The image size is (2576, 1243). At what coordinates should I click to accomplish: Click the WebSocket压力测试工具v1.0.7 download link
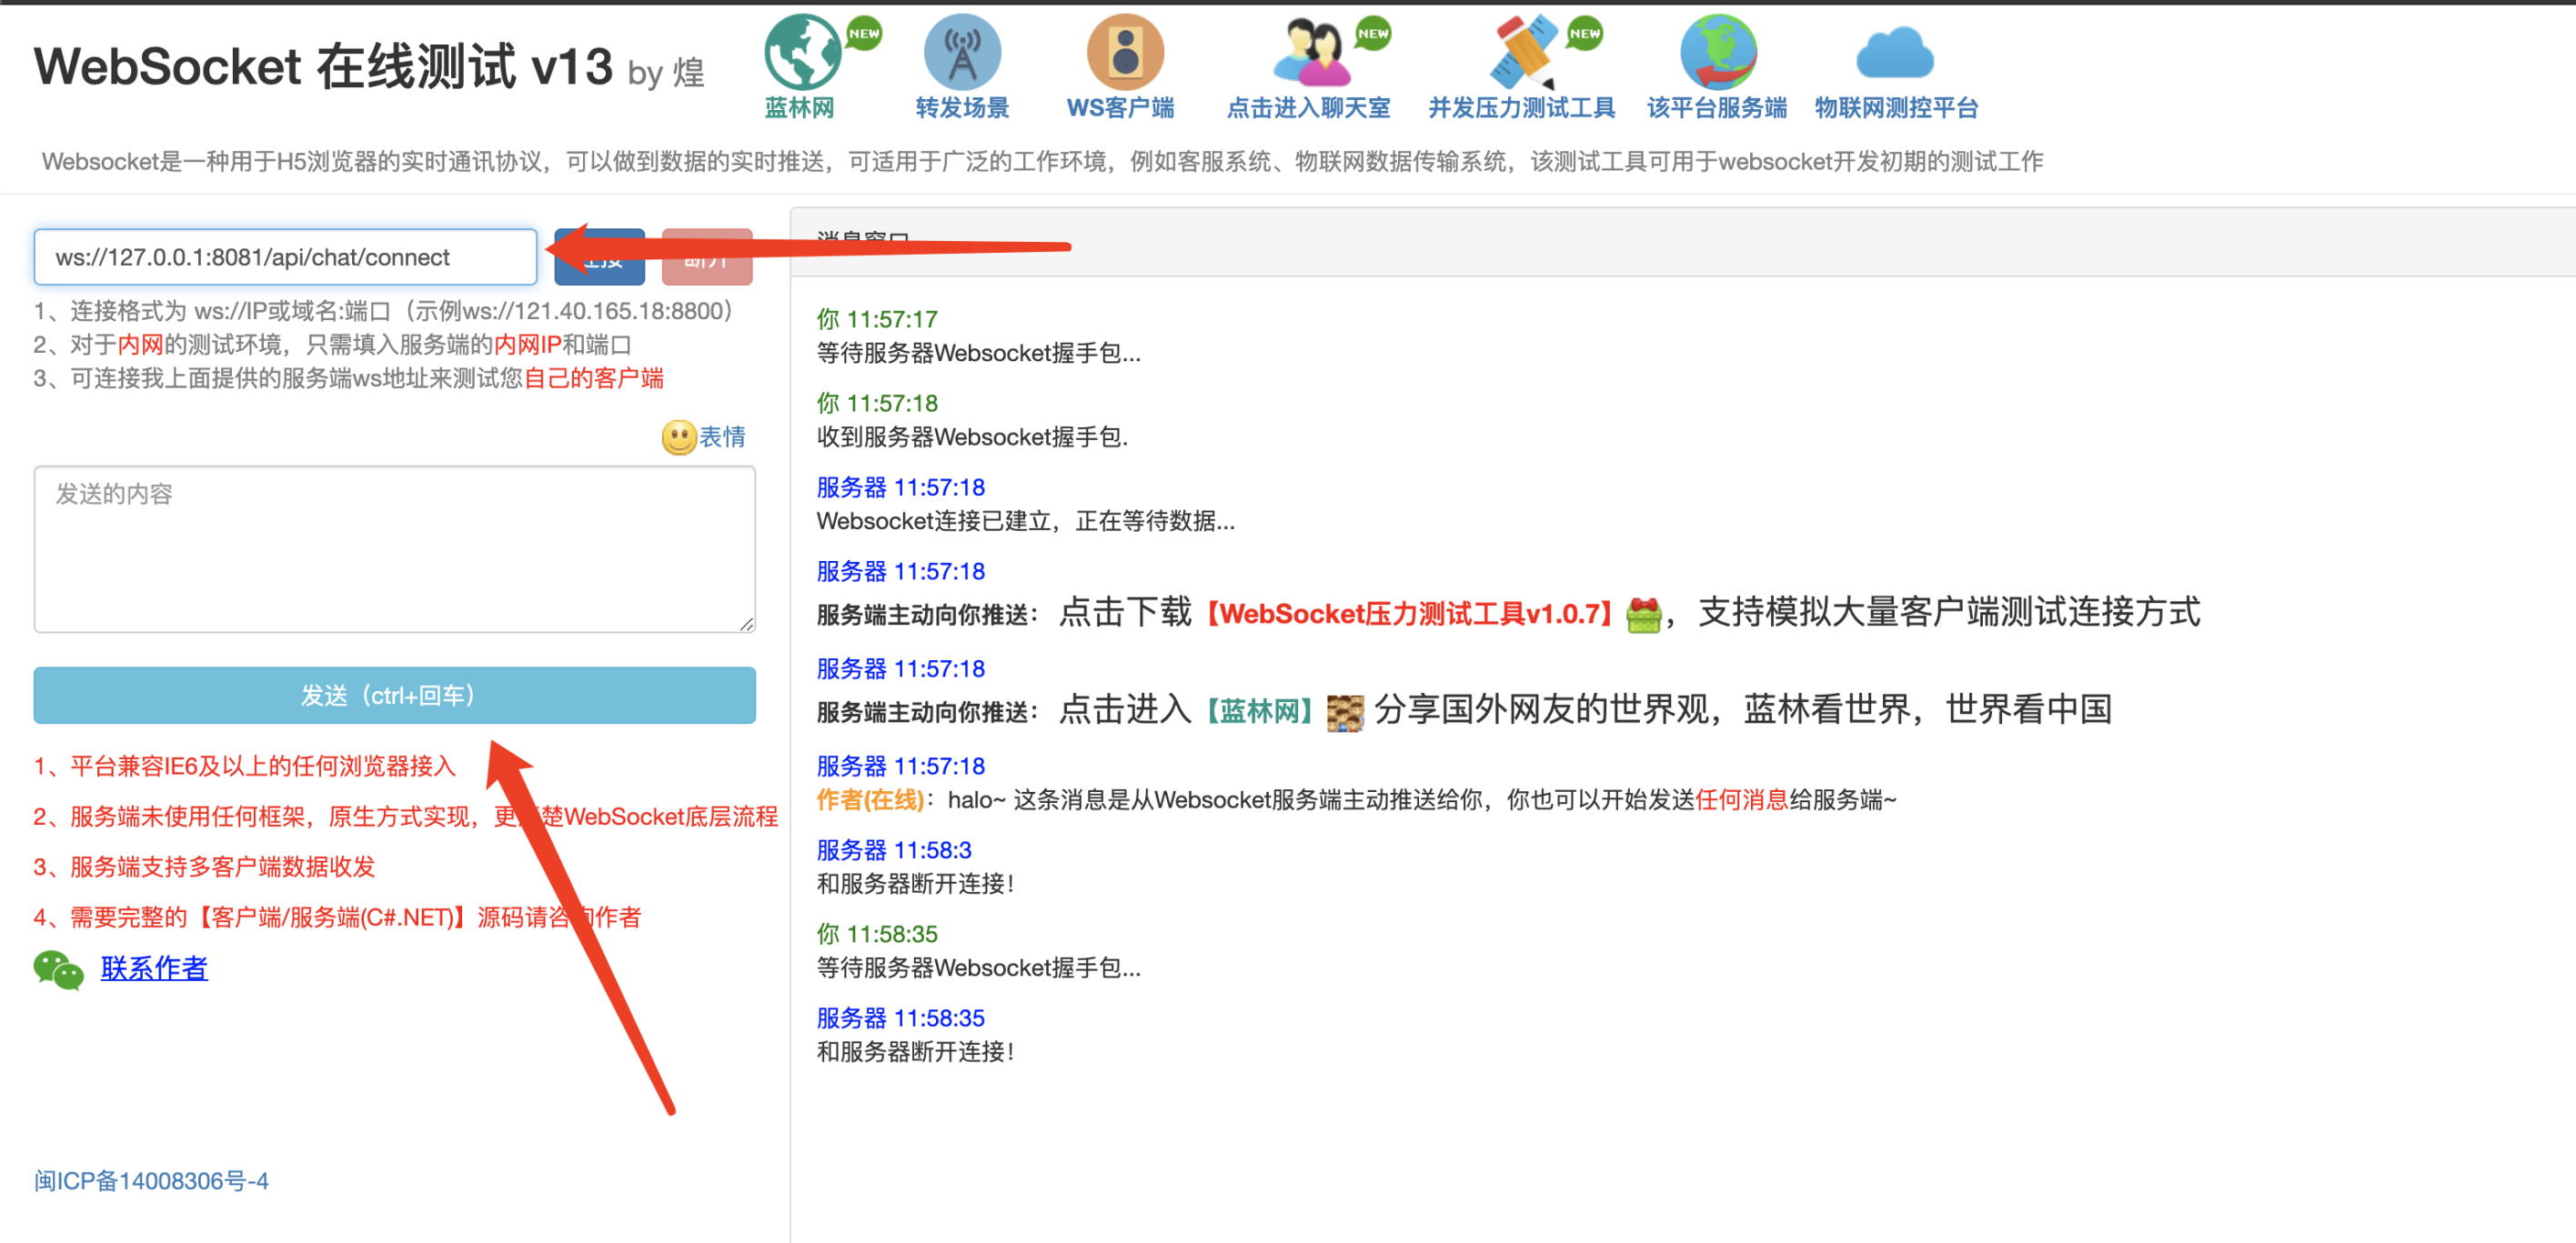pyautogui.click(x=1409, y=614)
